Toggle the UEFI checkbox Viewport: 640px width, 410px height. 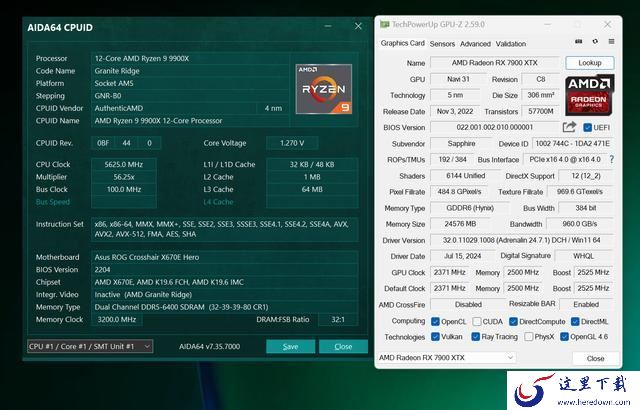[x=587, y=128]
